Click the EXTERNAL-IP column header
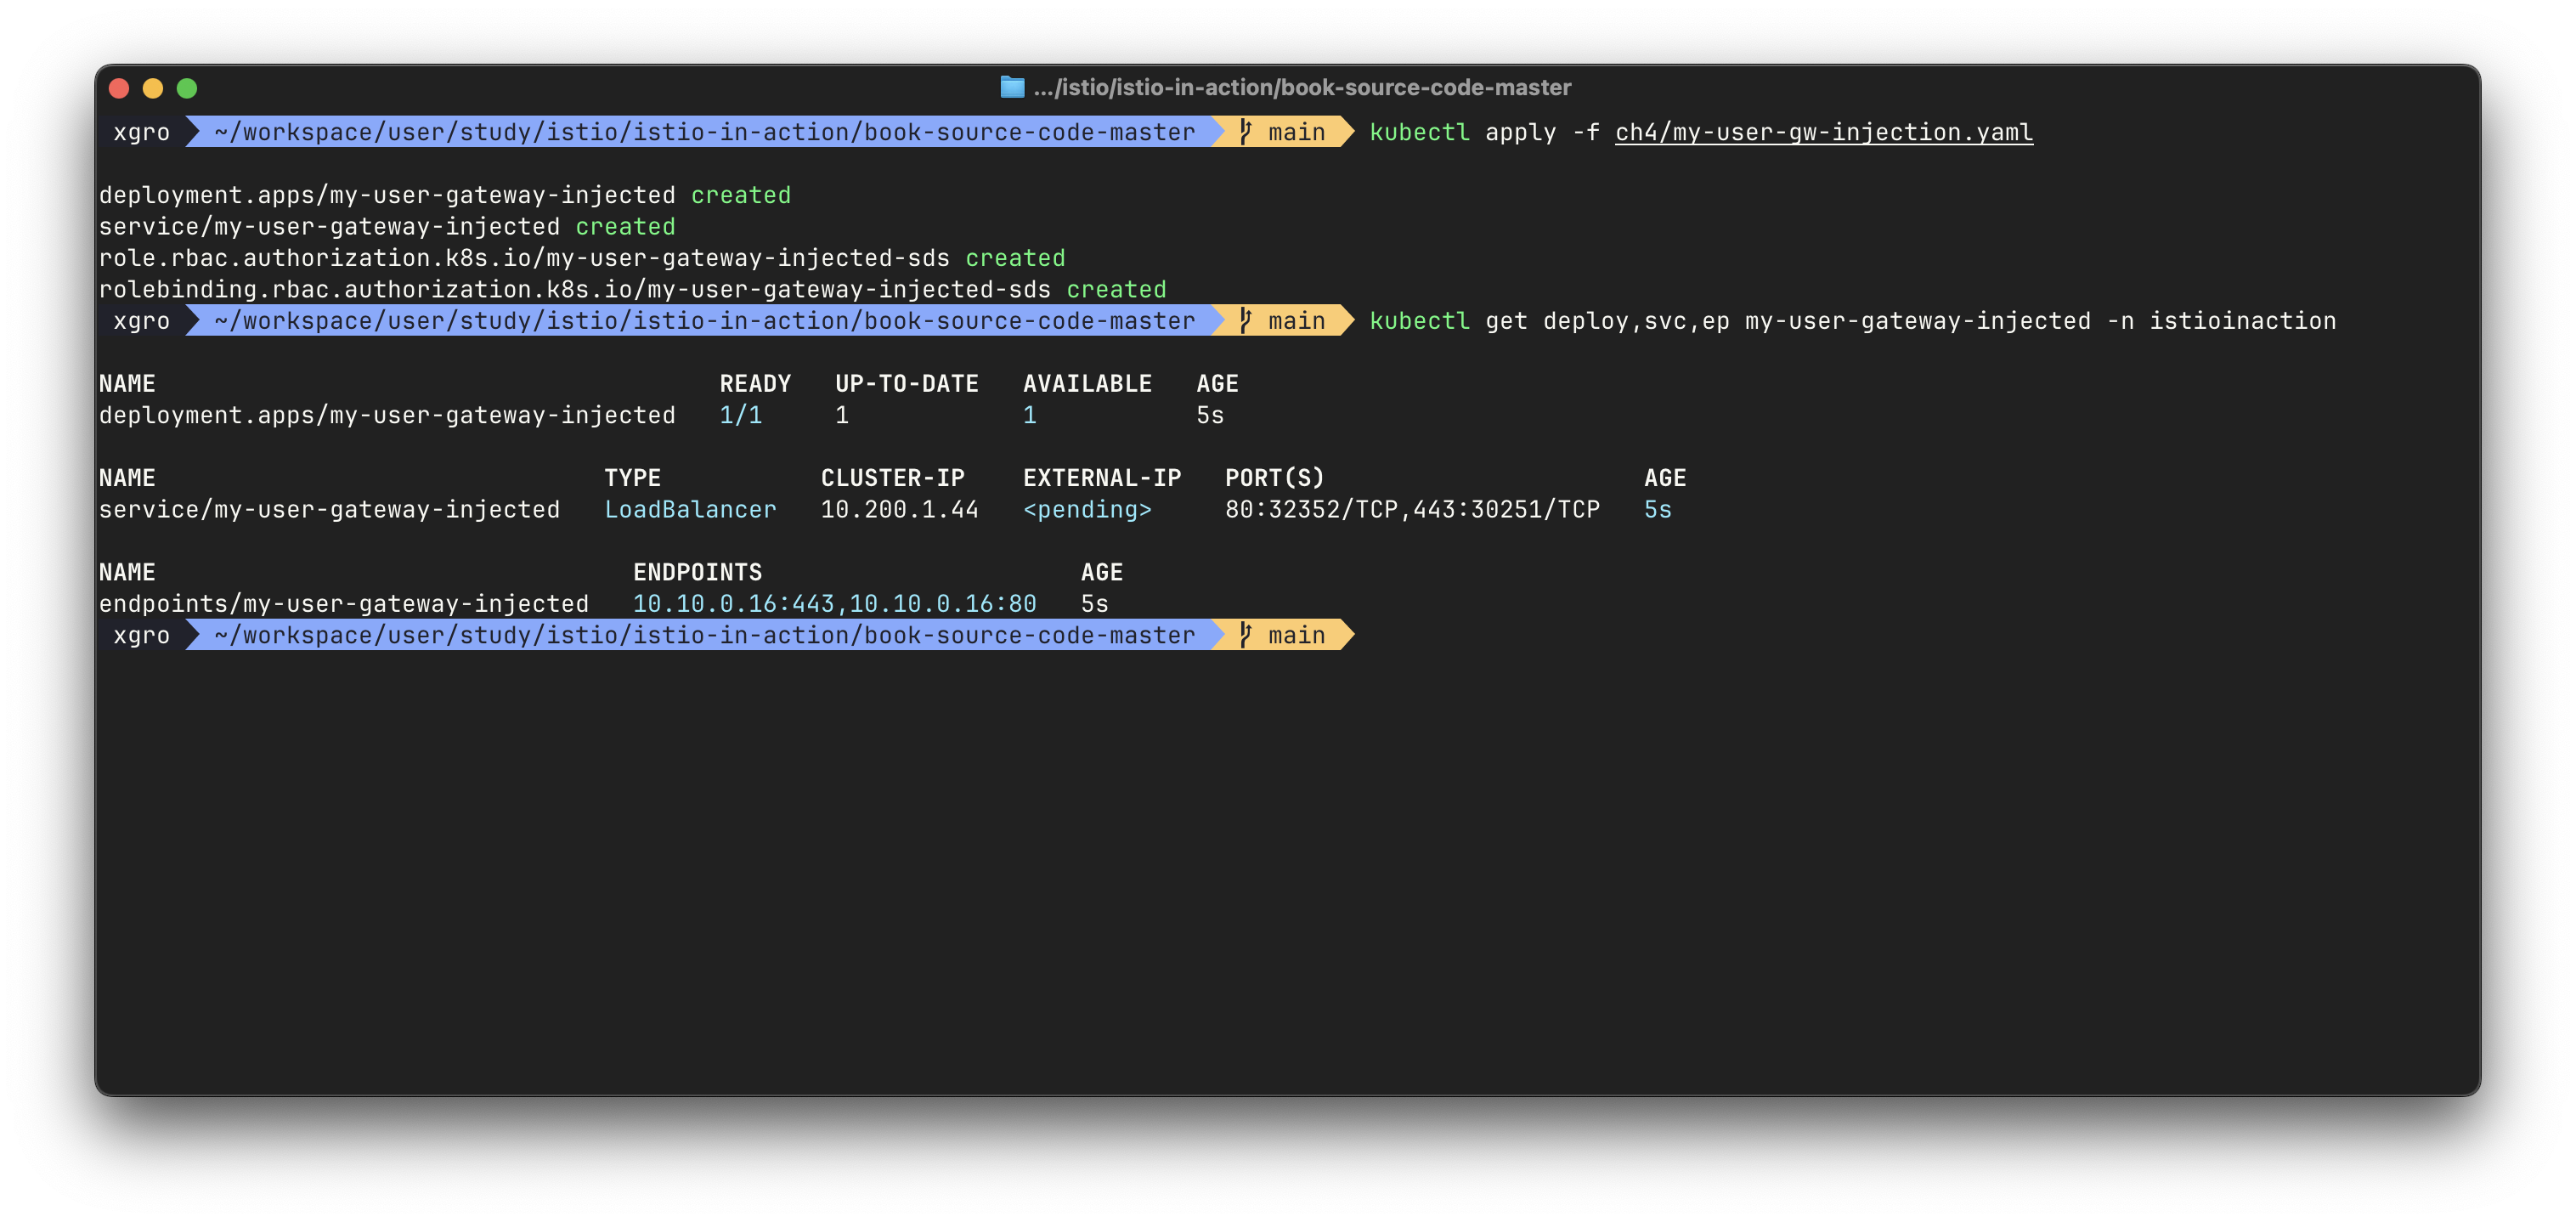 (1102, 478)
